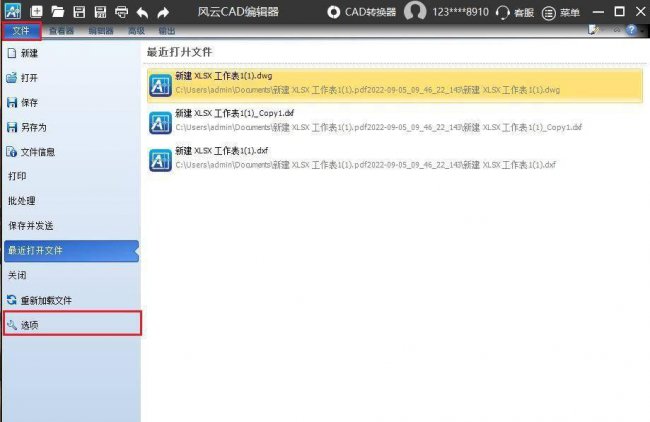Viewport: 650px width, 422px height.
Task: Click the 风云CAD app logo icon
Action: pyautogui.click(x=13, y=11)
